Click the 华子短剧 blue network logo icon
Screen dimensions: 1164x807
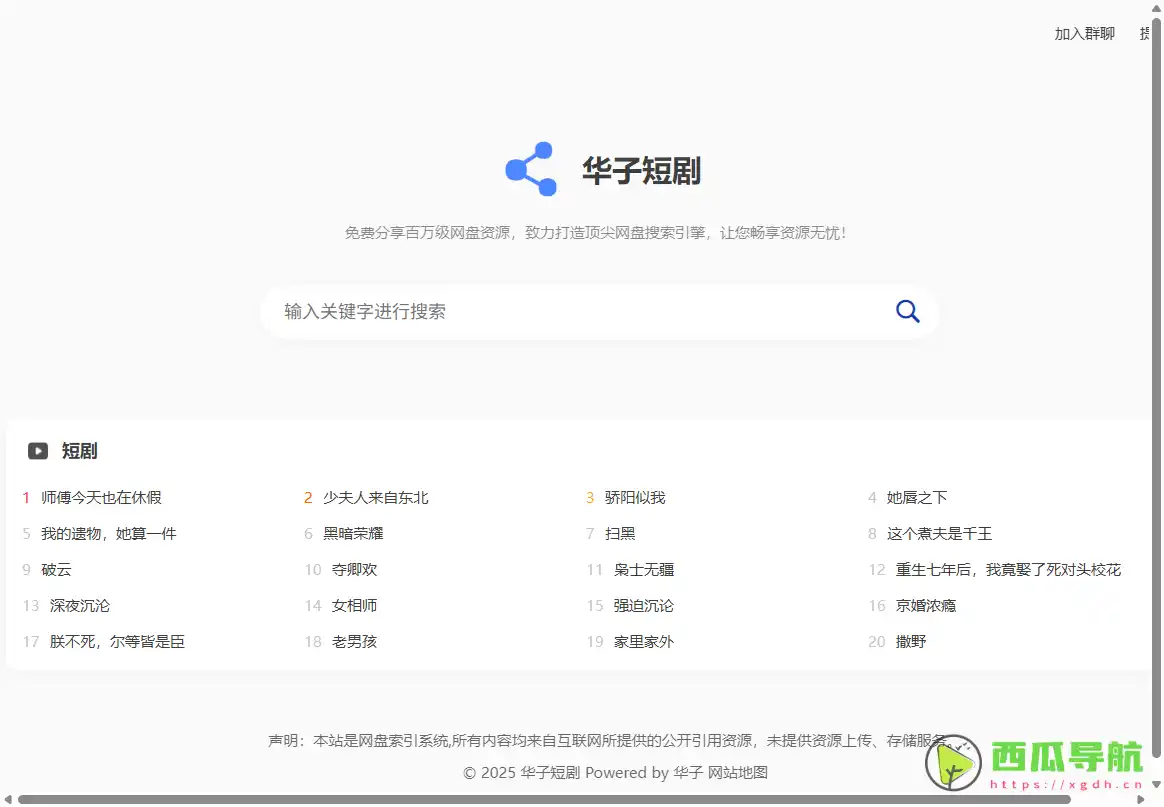[x=528, y=168]
